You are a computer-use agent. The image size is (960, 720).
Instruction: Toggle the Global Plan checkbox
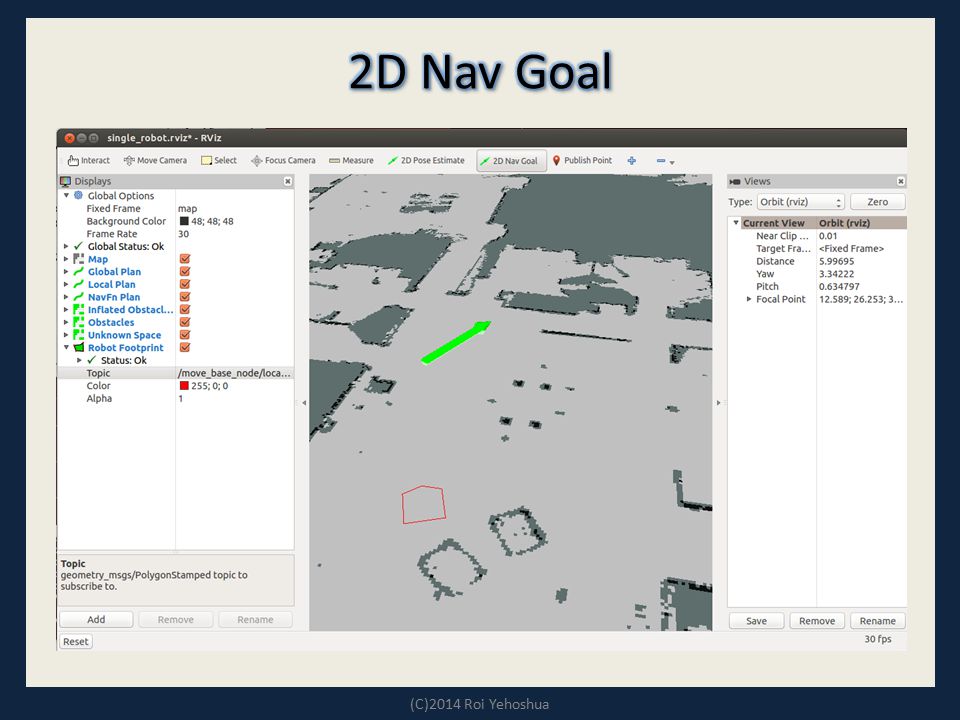[185, 272]
